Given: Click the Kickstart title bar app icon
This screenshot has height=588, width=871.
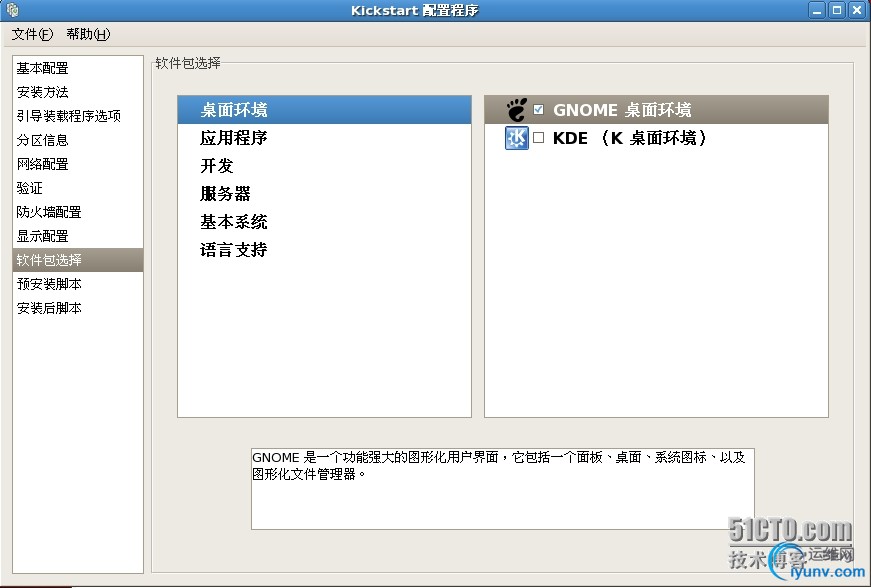Looking at the screenshot, I should coord(12,9).
